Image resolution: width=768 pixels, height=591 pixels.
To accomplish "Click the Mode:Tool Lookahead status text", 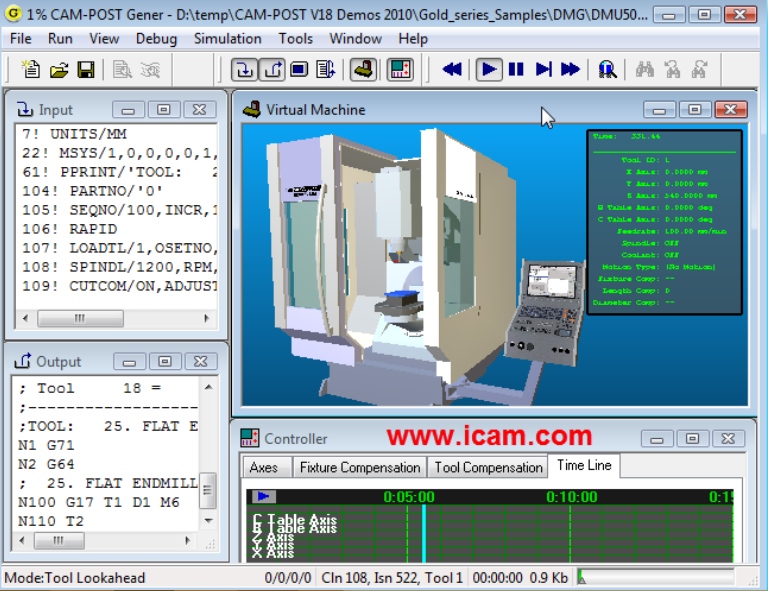I will point(74,578).
